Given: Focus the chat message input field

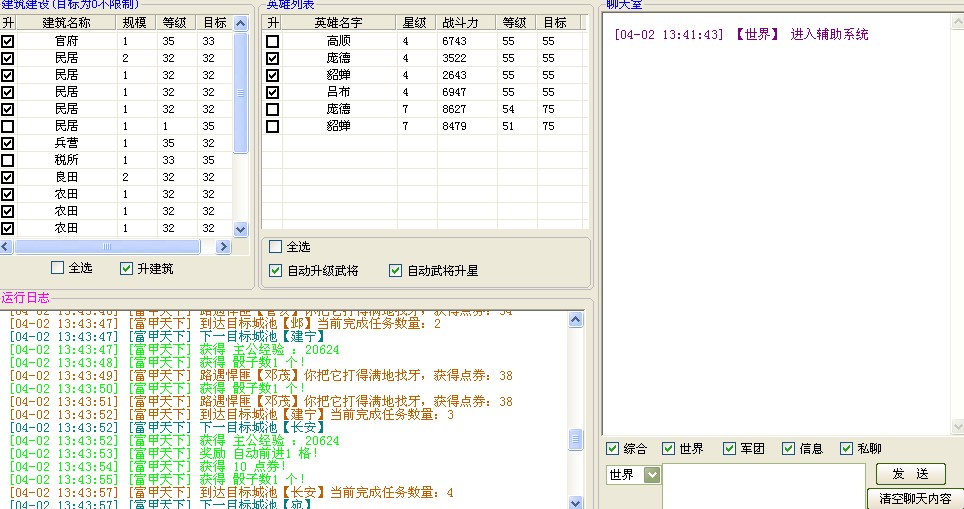Looking at the screenshot, I should (x=764, y=486).
